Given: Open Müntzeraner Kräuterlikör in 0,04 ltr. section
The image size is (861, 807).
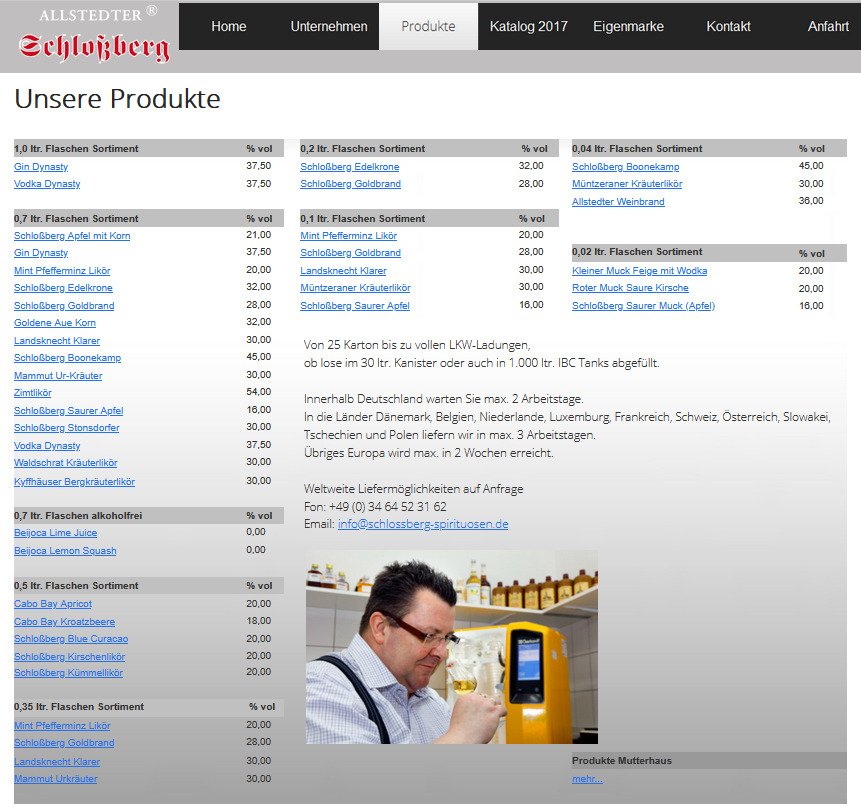Looking at the screenshot, I should (x=627, y=184).
